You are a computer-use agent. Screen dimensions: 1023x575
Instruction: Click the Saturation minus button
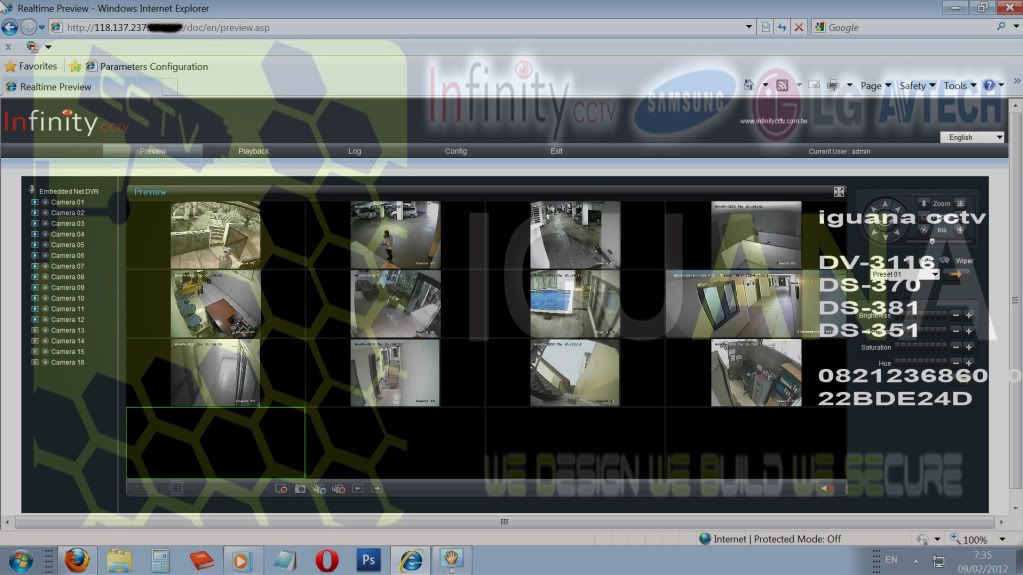tap(956, 347)
